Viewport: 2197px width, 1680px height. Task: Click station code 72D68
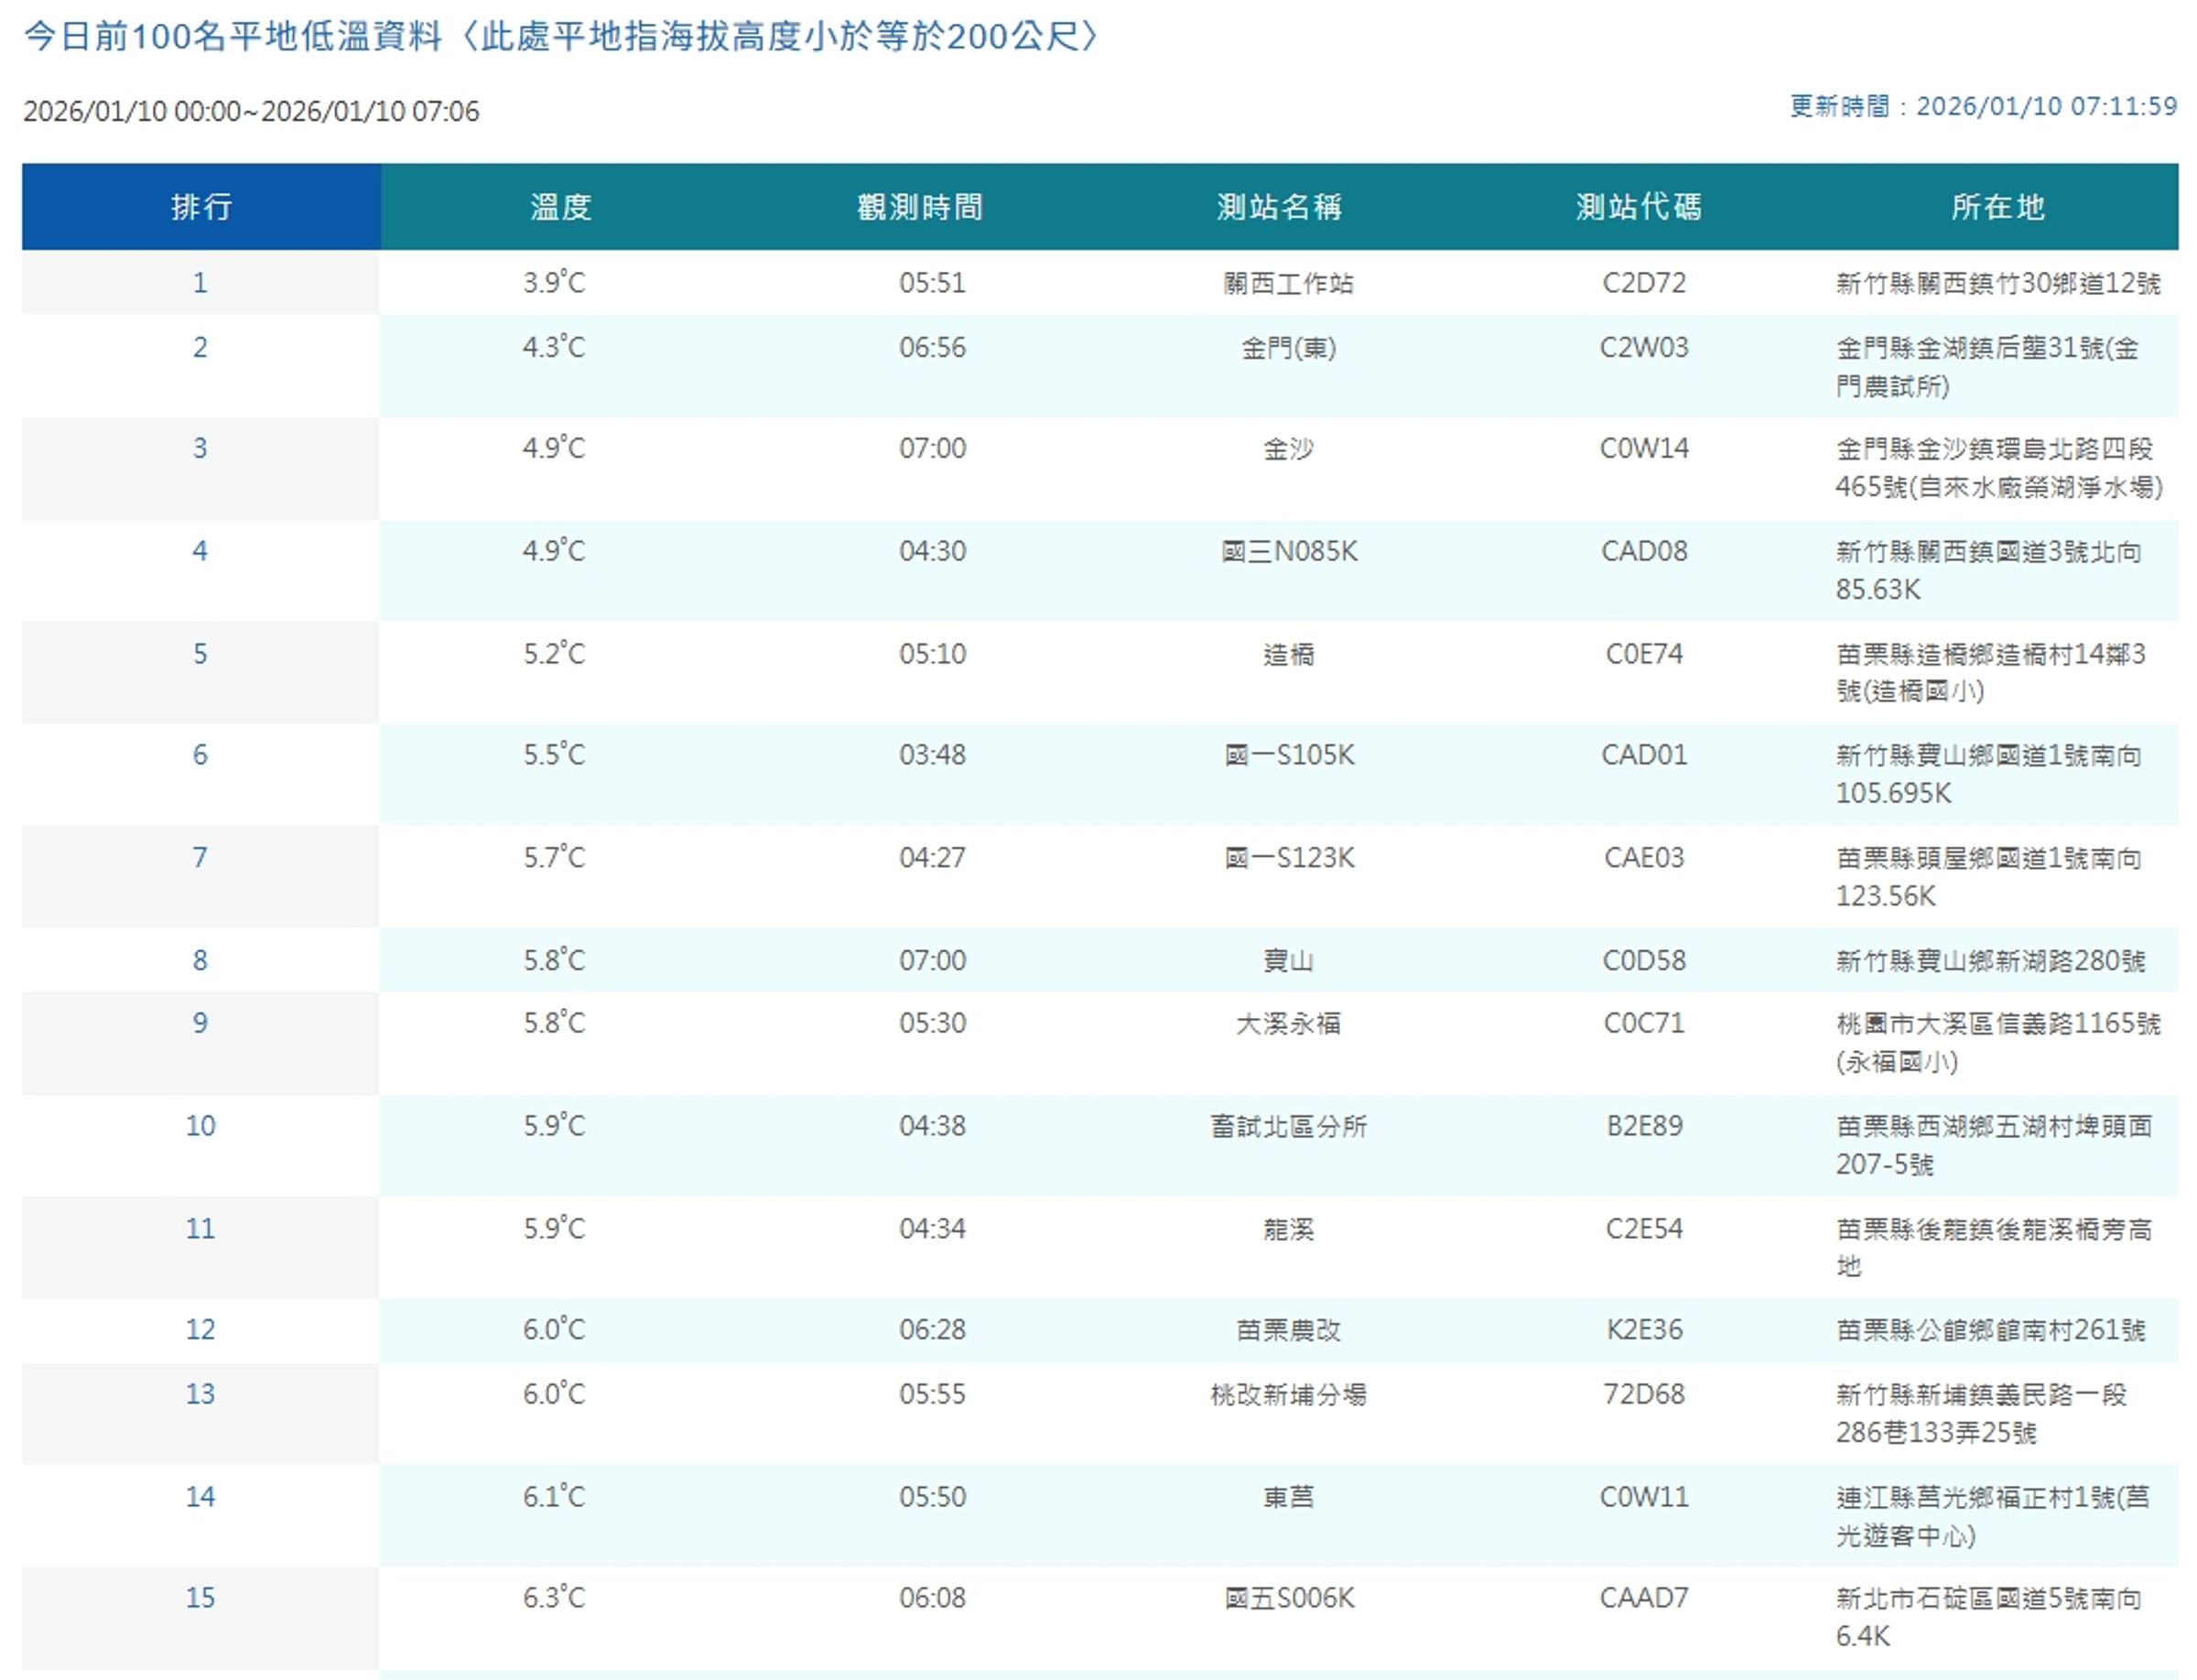1643,1395
